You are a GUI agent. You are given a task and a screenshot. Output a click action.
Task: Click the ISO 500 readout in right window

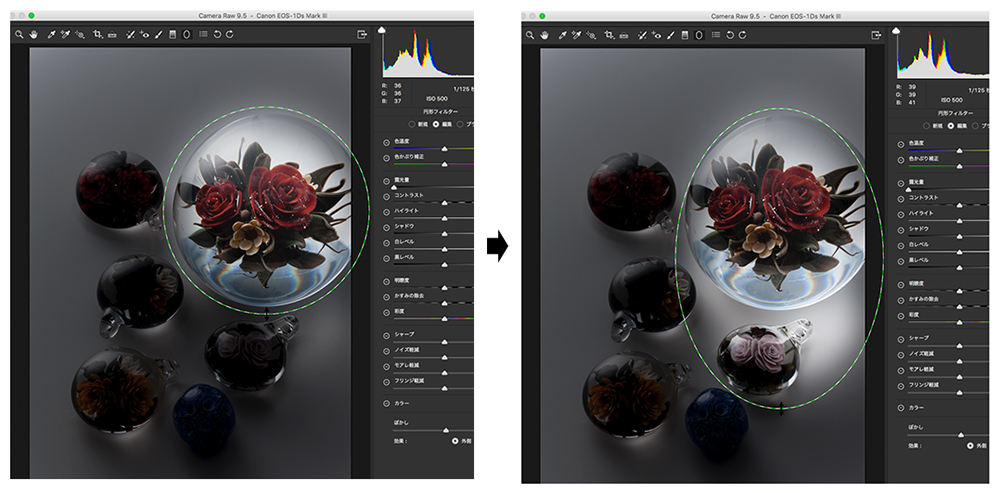tap(952, 100)
